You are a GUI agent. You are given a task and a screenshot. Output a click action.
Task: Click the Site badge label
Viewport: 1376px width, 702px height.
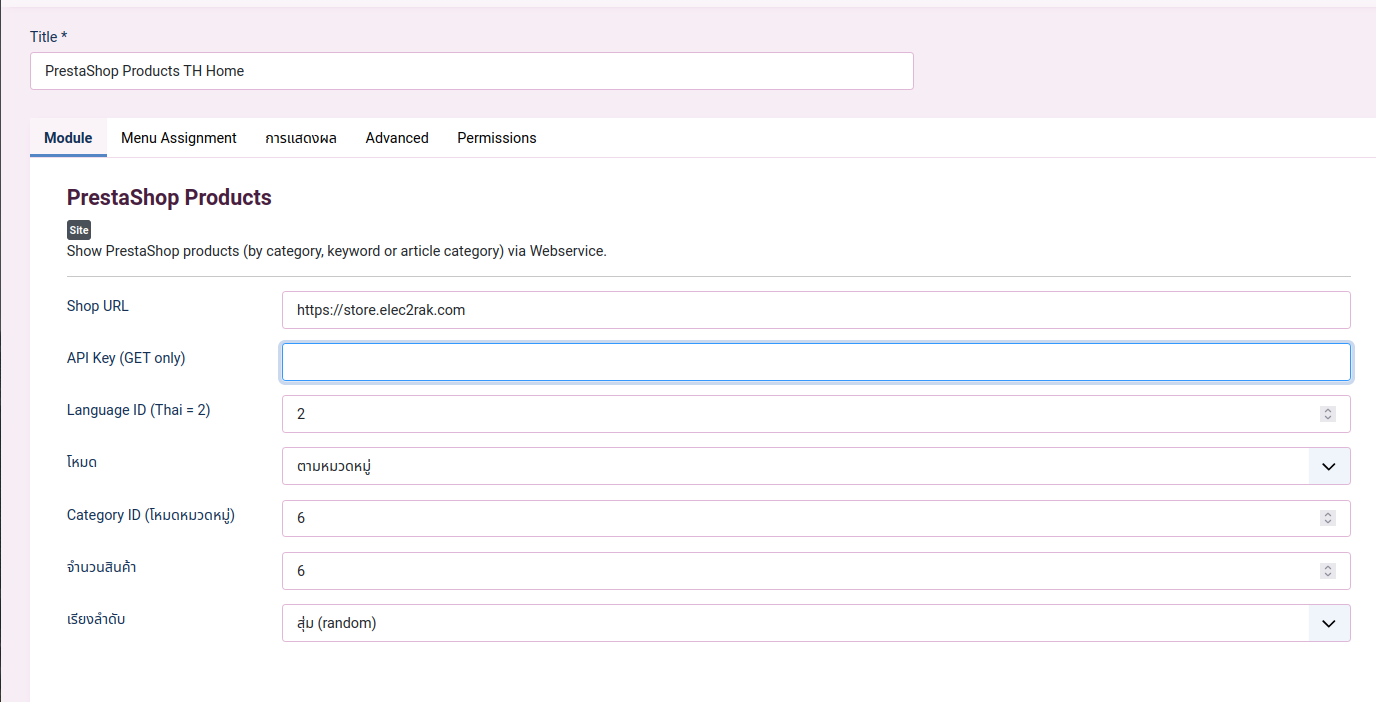[79, 230]
